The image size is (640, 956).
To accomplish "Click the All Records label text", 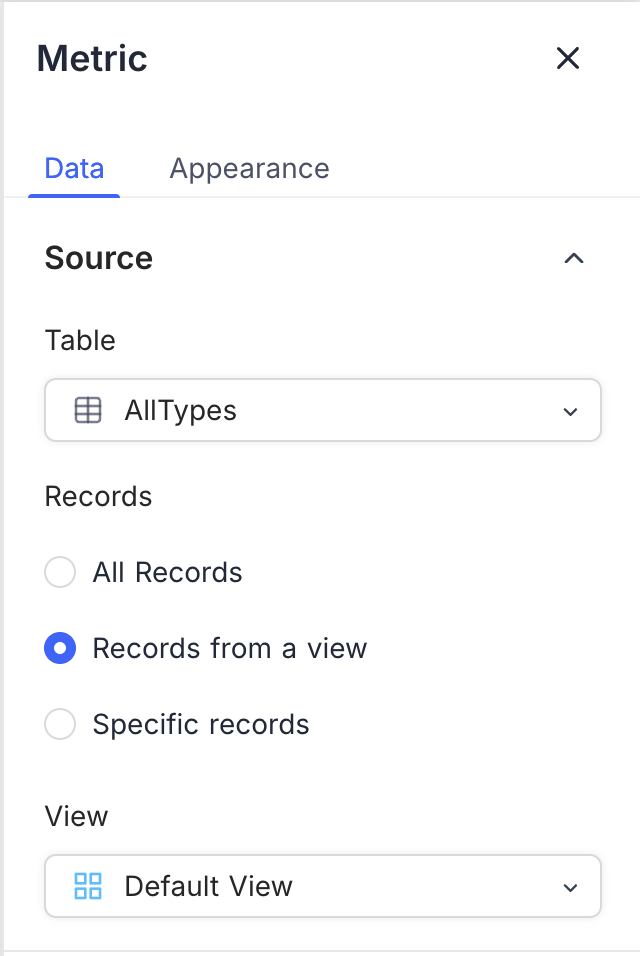I will [167, 573].
